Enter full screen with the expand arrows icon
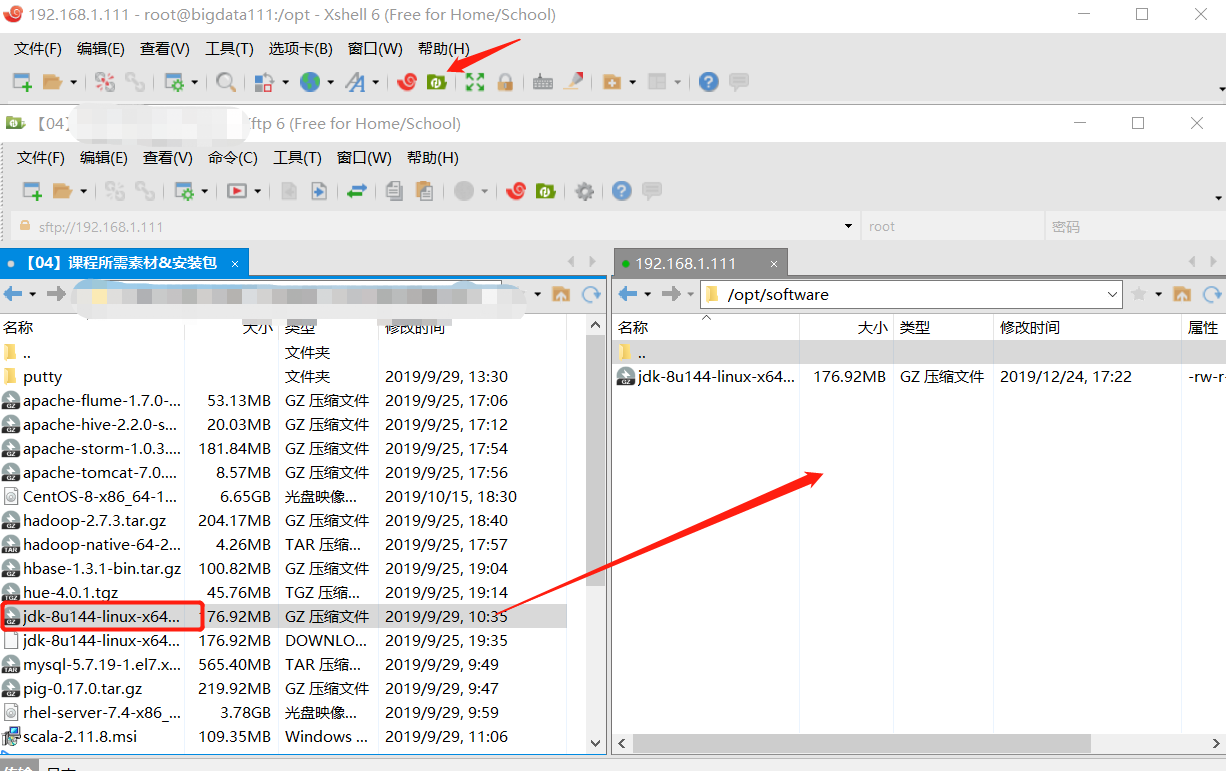1226x771 pixels. pyautogui.click(x=474, y=82)
